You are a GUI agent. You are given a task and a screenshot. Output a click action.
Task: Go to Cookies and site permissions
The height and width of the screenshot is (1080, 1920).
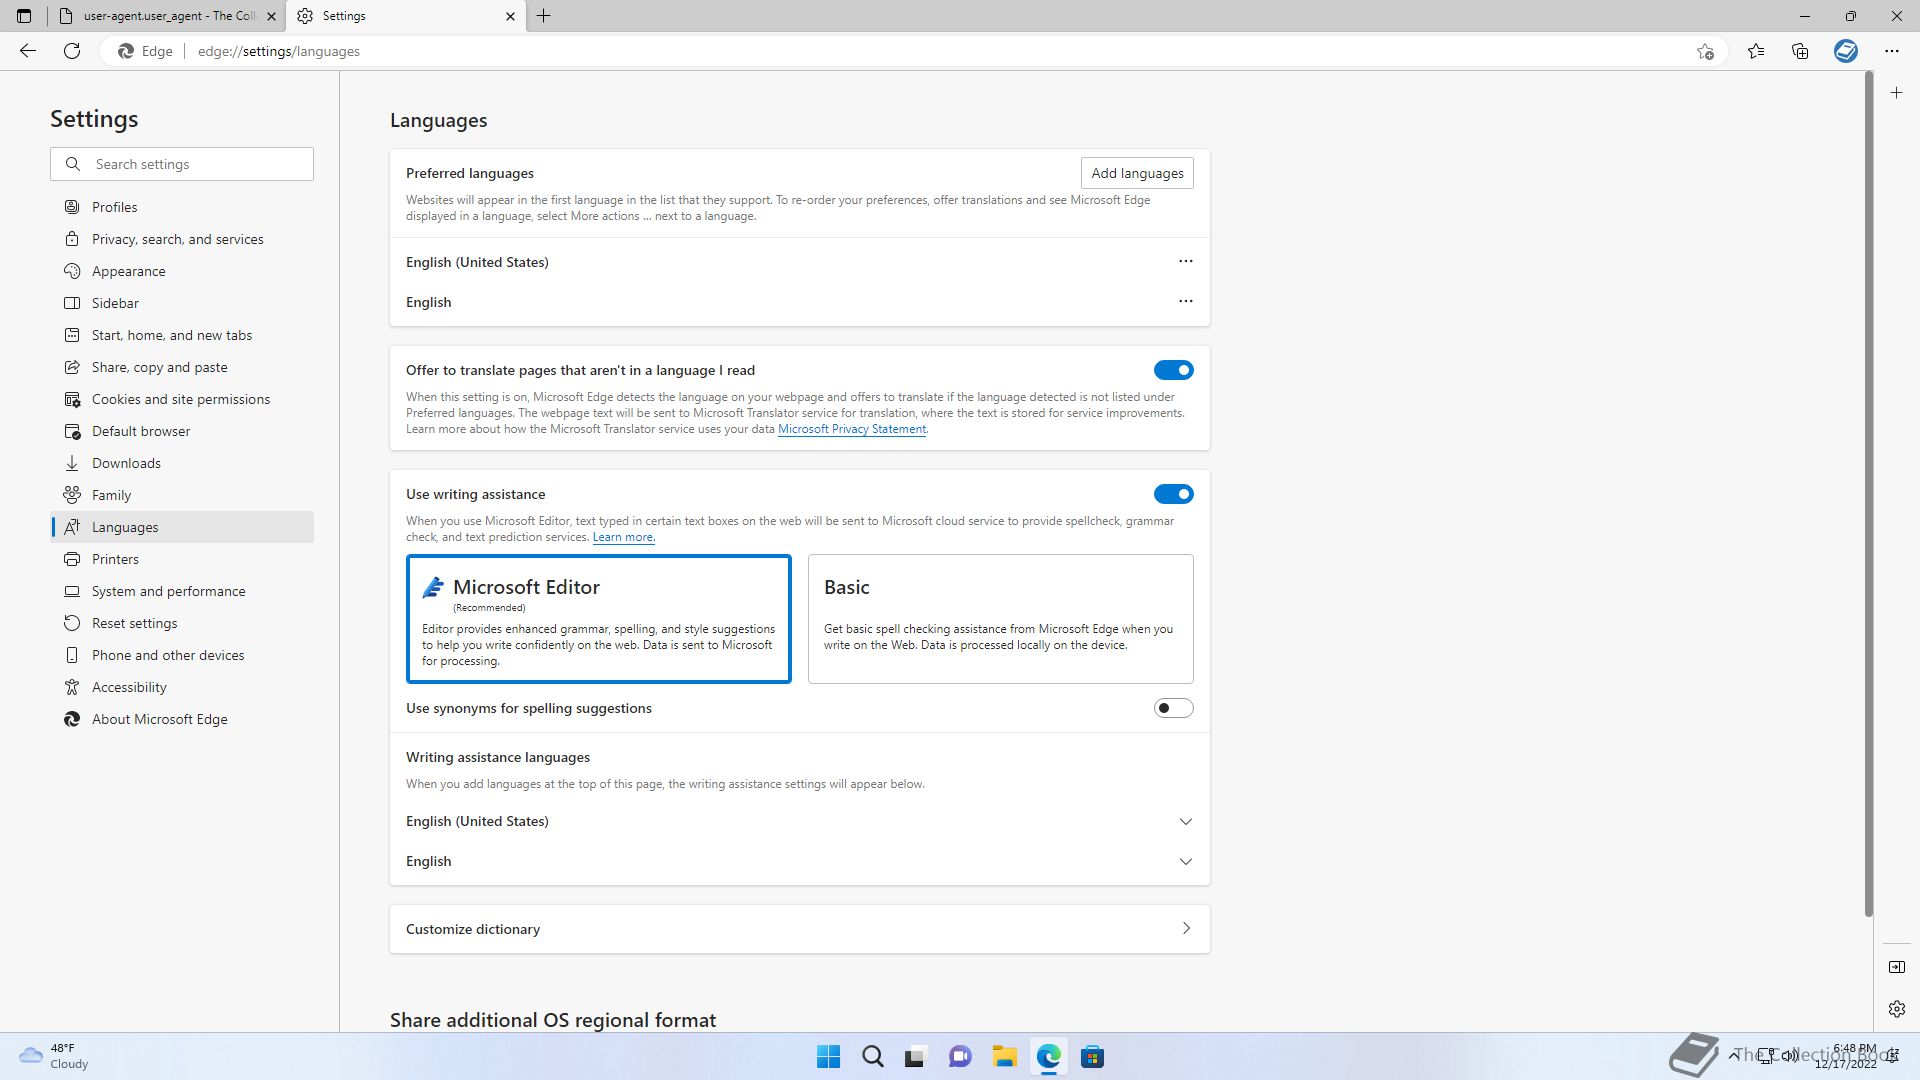182,399
